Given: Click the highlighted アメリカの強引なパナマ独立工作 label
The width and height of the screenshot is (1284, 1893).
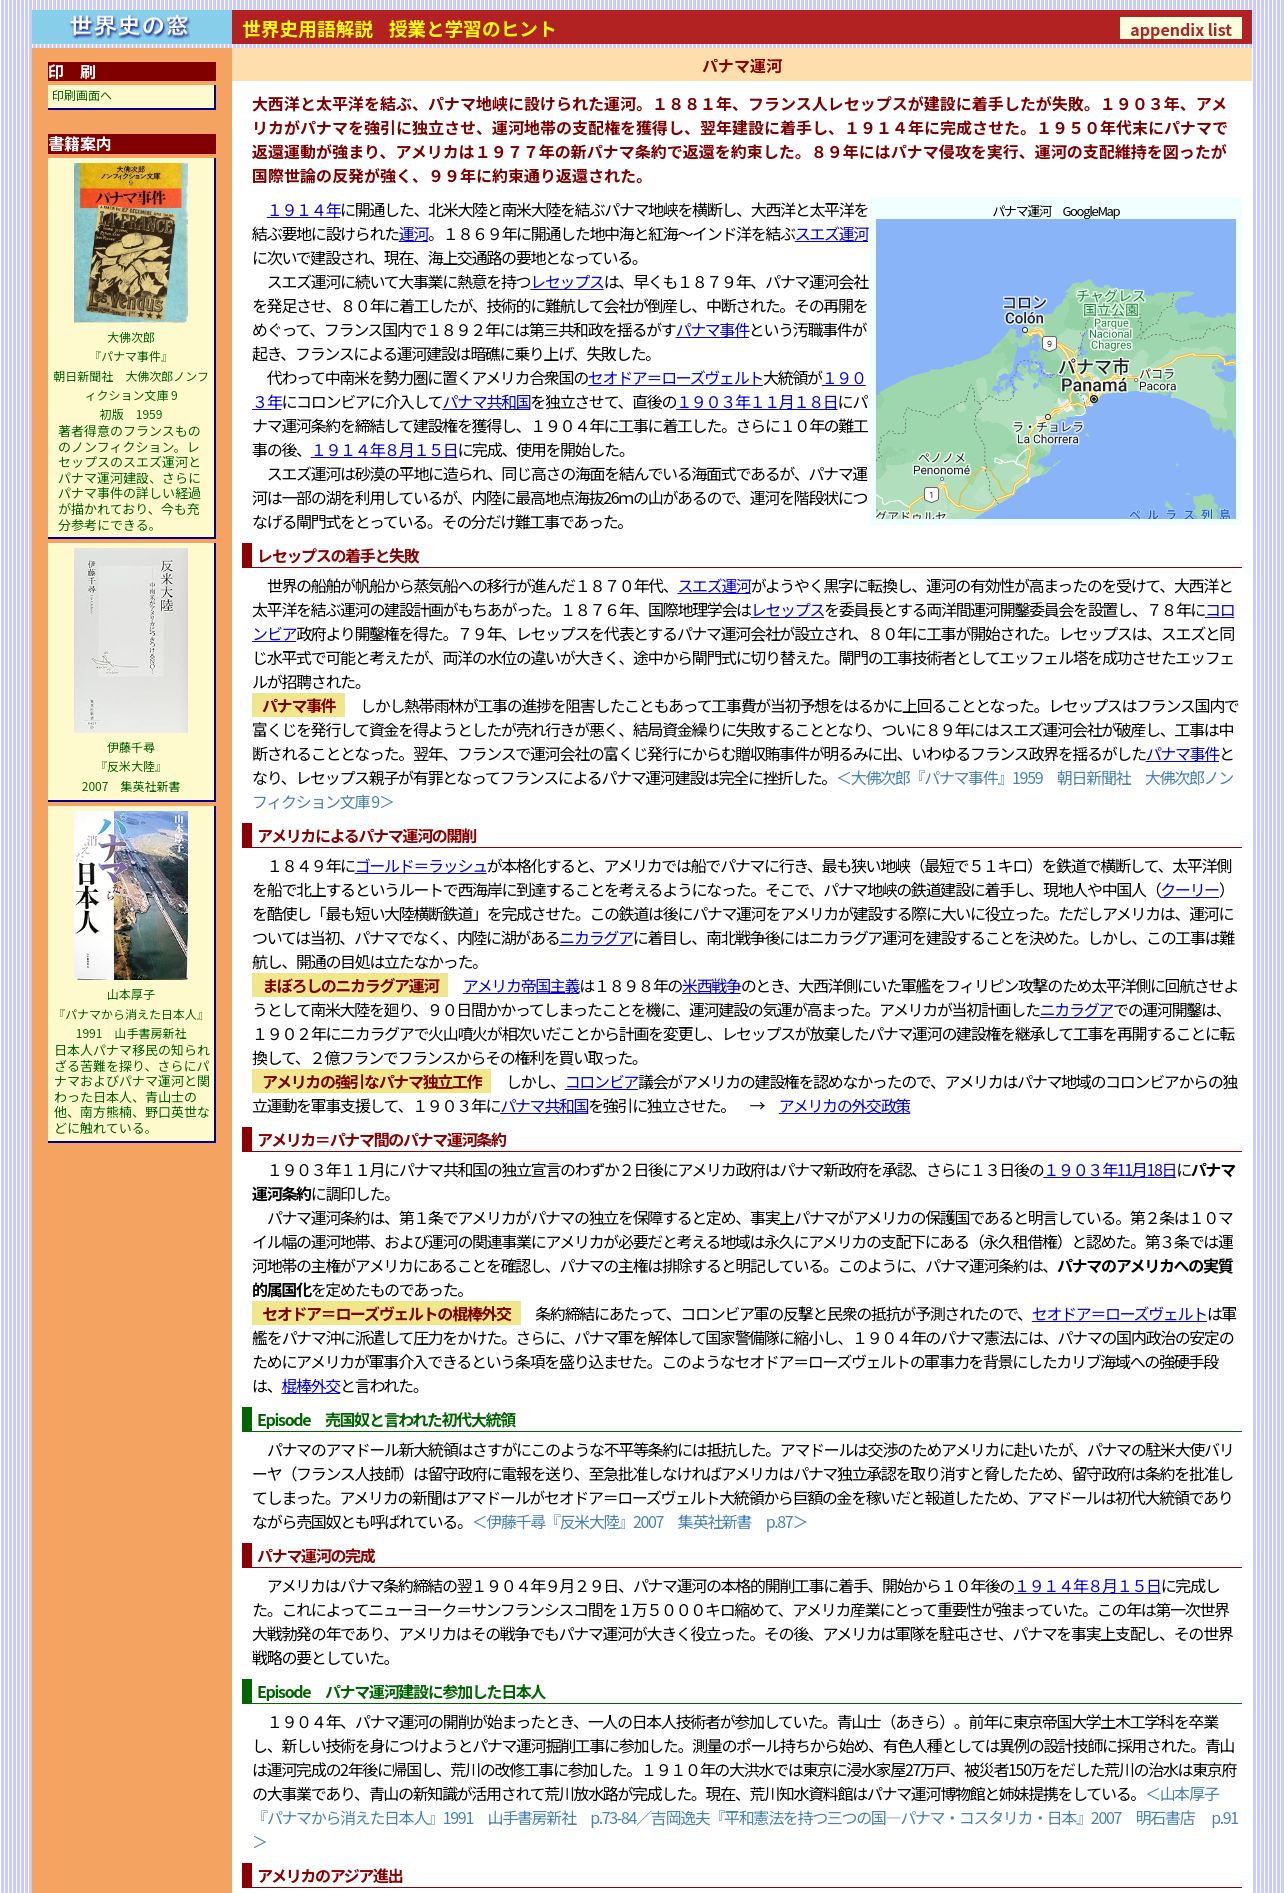Looking at the screenshot, I should pos(372,1082).
